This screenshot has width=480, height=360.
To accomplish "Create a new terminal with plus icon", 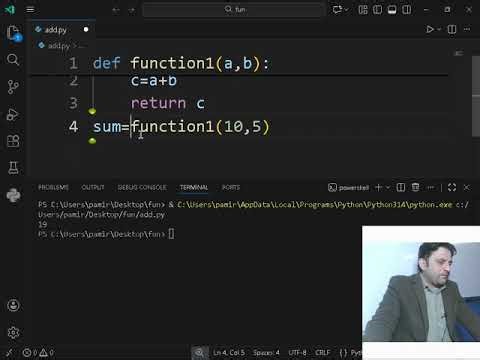I will point(378,188).
